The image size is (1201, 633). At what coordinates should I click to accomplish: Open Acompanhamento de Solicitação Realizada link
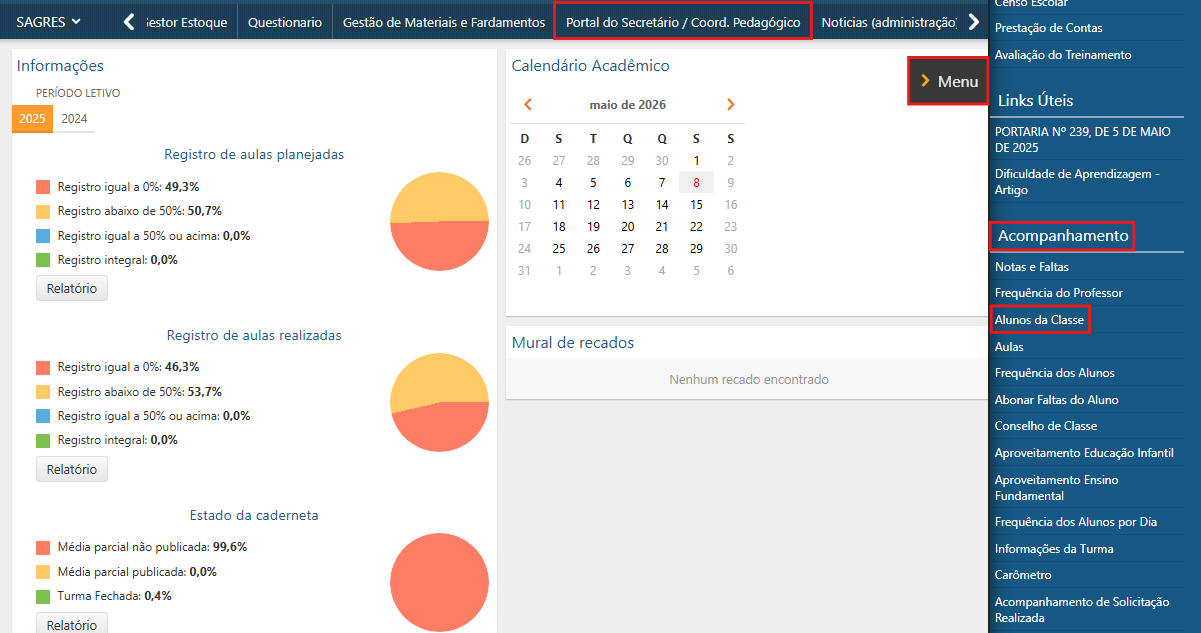pyautogui.click(x=1082, y=610)
